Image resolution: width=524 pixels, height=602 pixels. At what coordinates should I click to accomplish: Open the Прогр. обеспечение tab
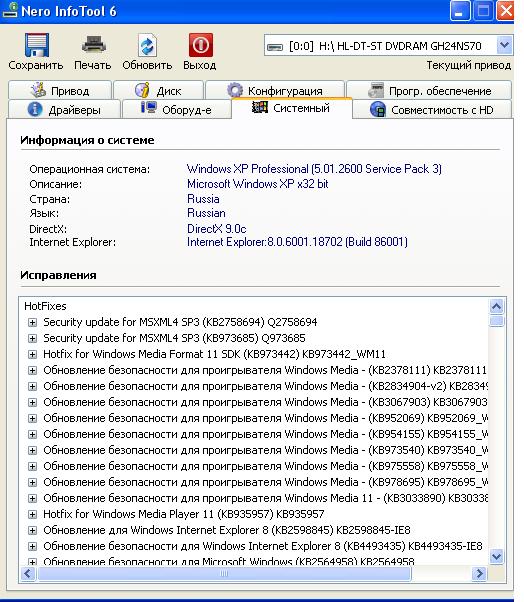pyautogui.click(x=429, y=91)
